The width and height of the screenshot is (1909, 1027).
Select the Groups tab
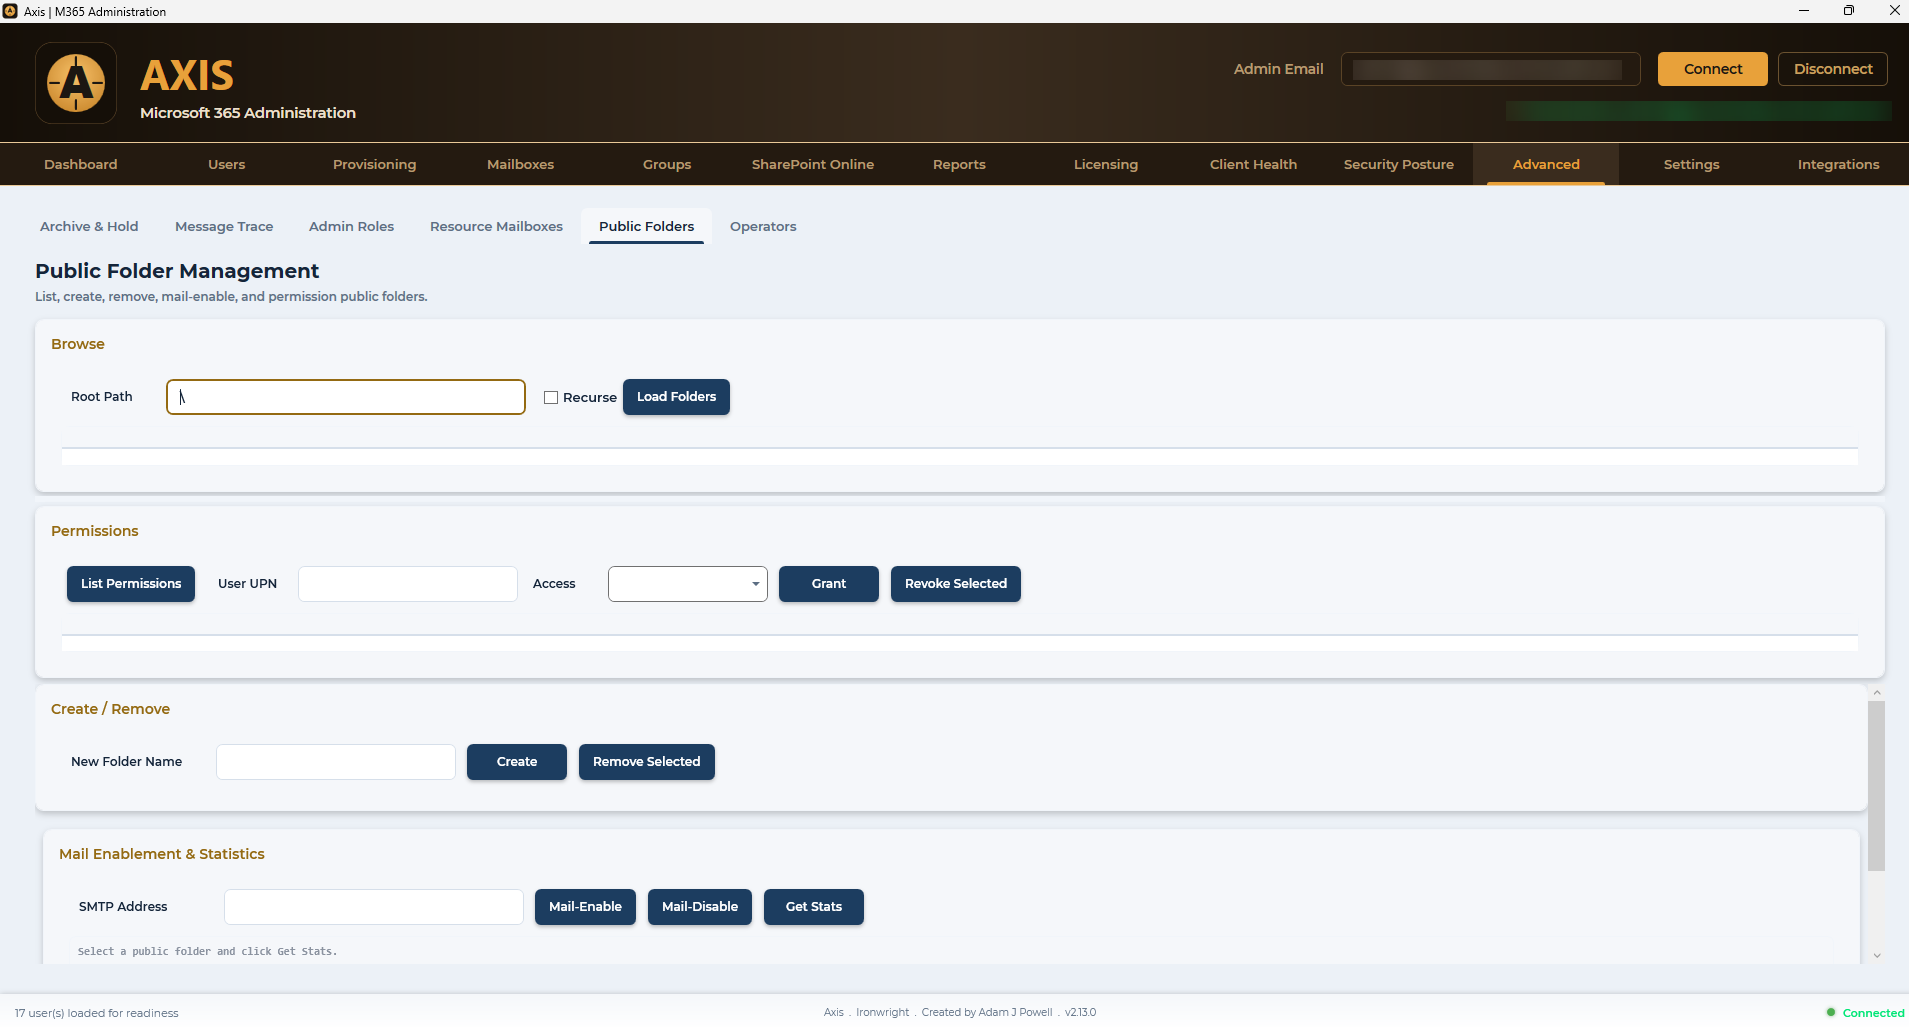click(667, 164)
